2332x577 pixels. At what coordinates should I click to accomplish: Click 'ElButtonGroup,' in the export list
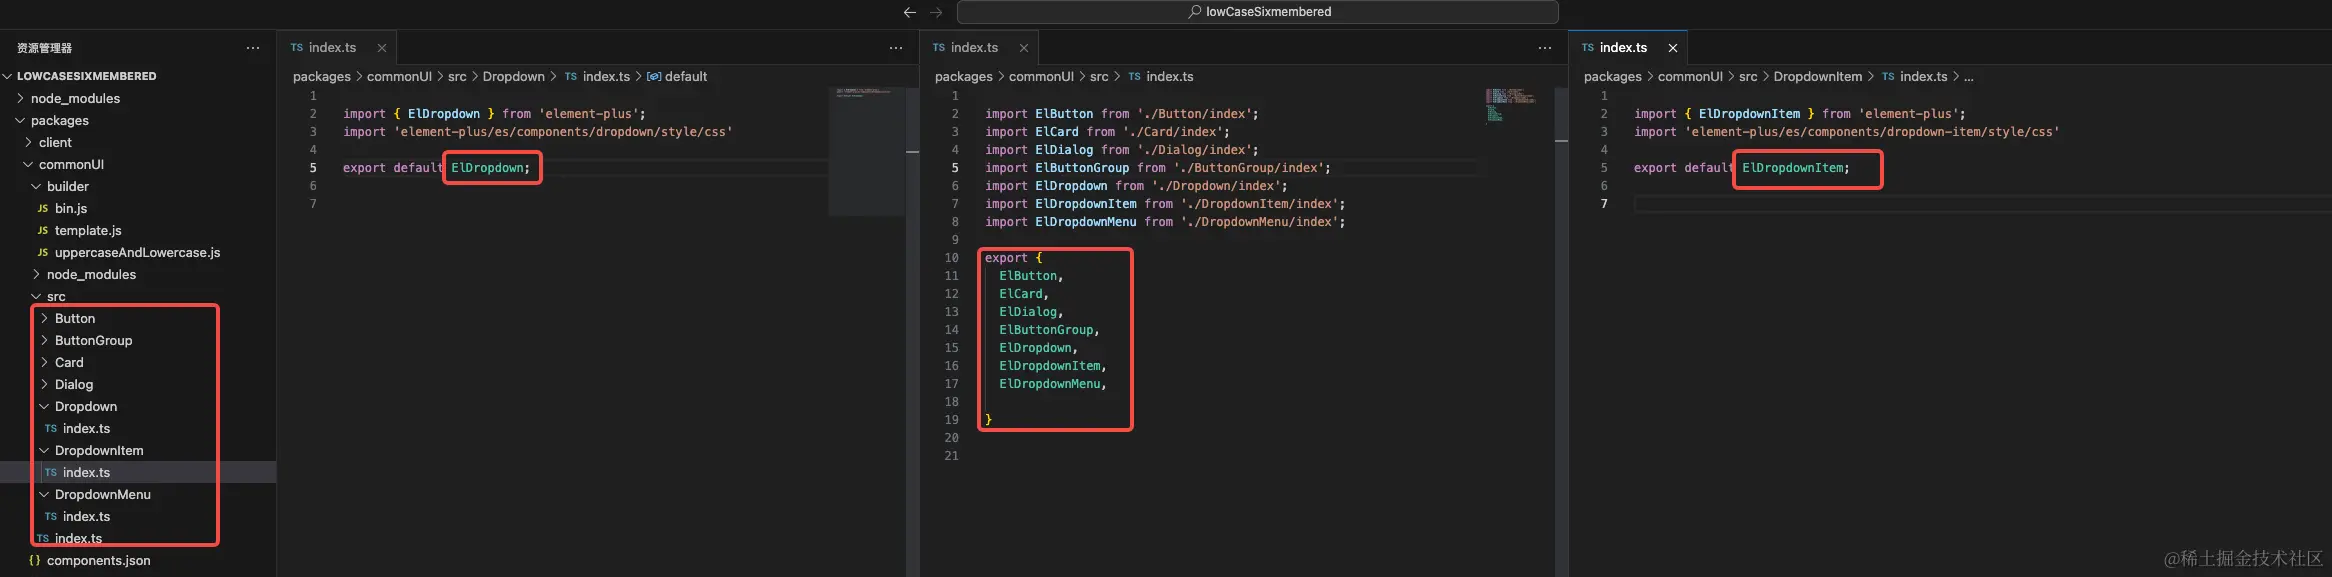(1049, 330)
